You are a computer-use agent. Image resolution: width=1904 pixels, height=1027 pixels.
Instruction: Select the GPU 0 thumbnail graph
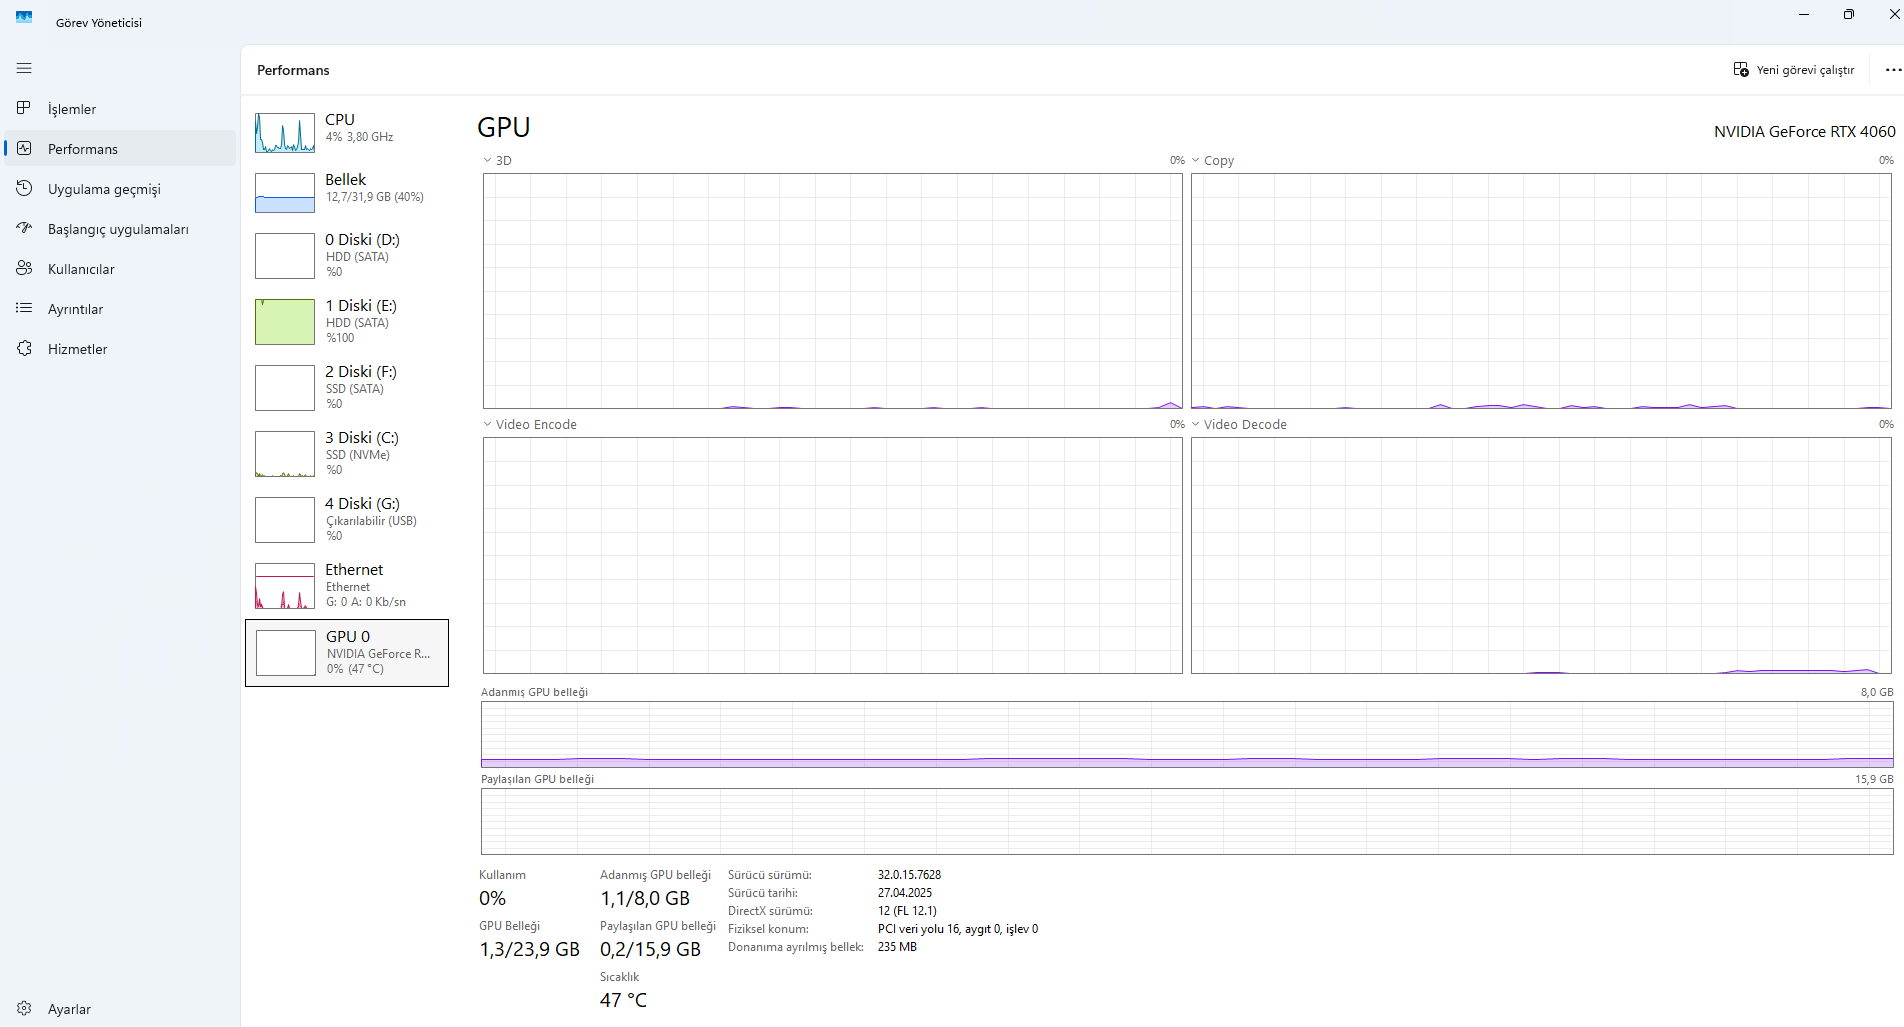click(286, 653)
